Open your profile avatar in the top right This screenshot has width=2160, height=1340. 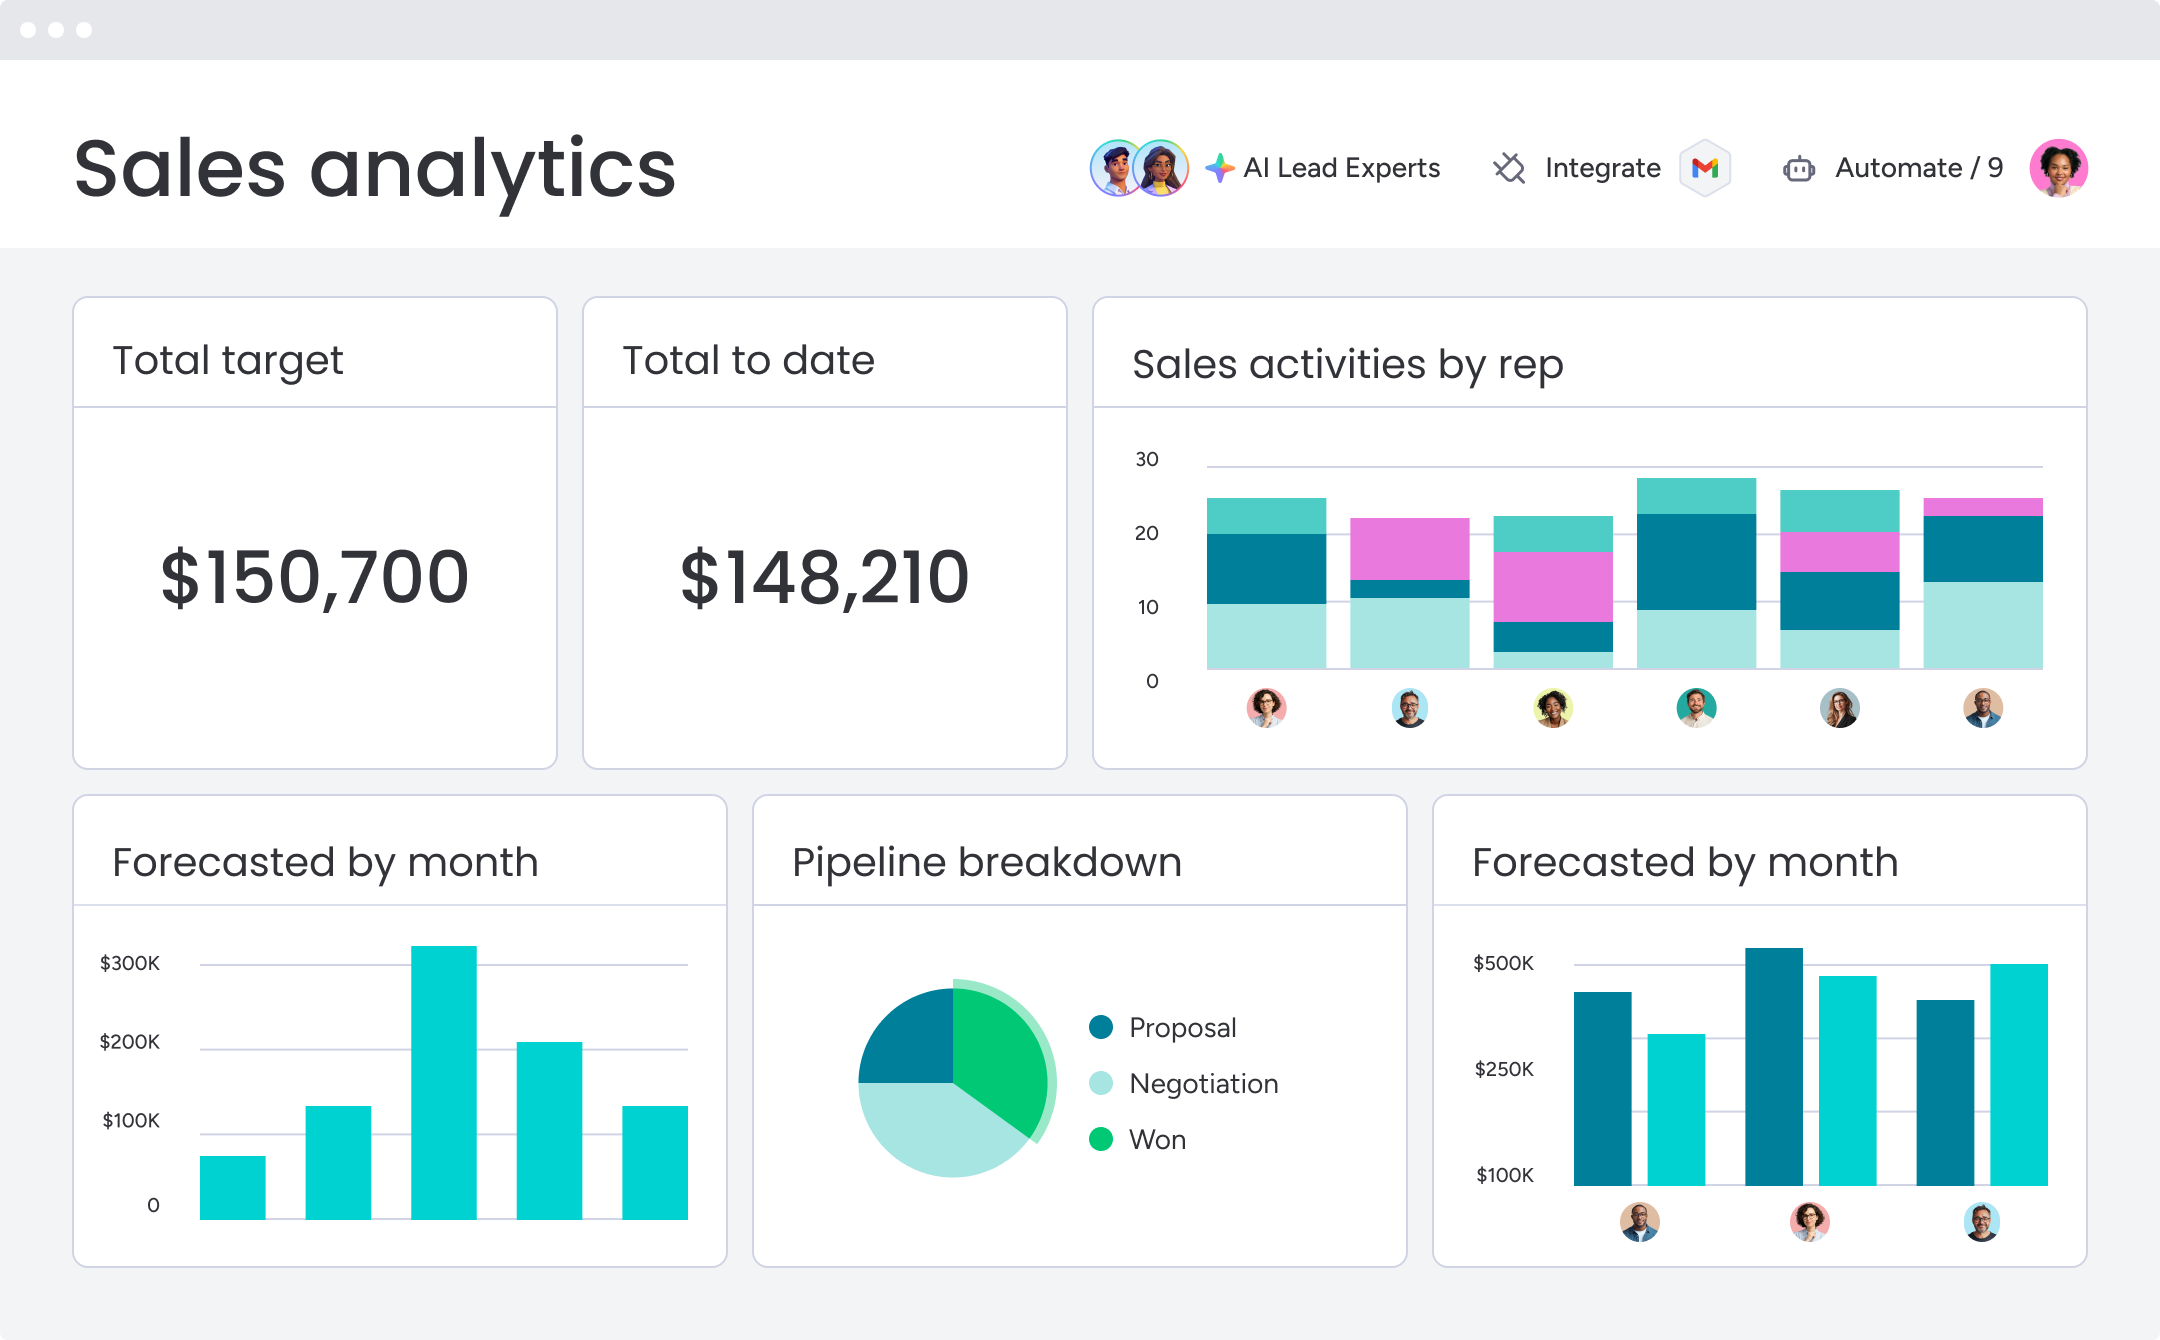[x=2059, y=168]
